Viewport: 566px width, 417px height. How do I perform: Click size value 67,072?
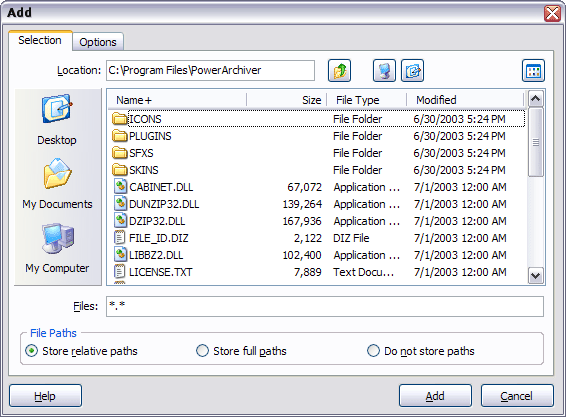(x=304, y=187)
